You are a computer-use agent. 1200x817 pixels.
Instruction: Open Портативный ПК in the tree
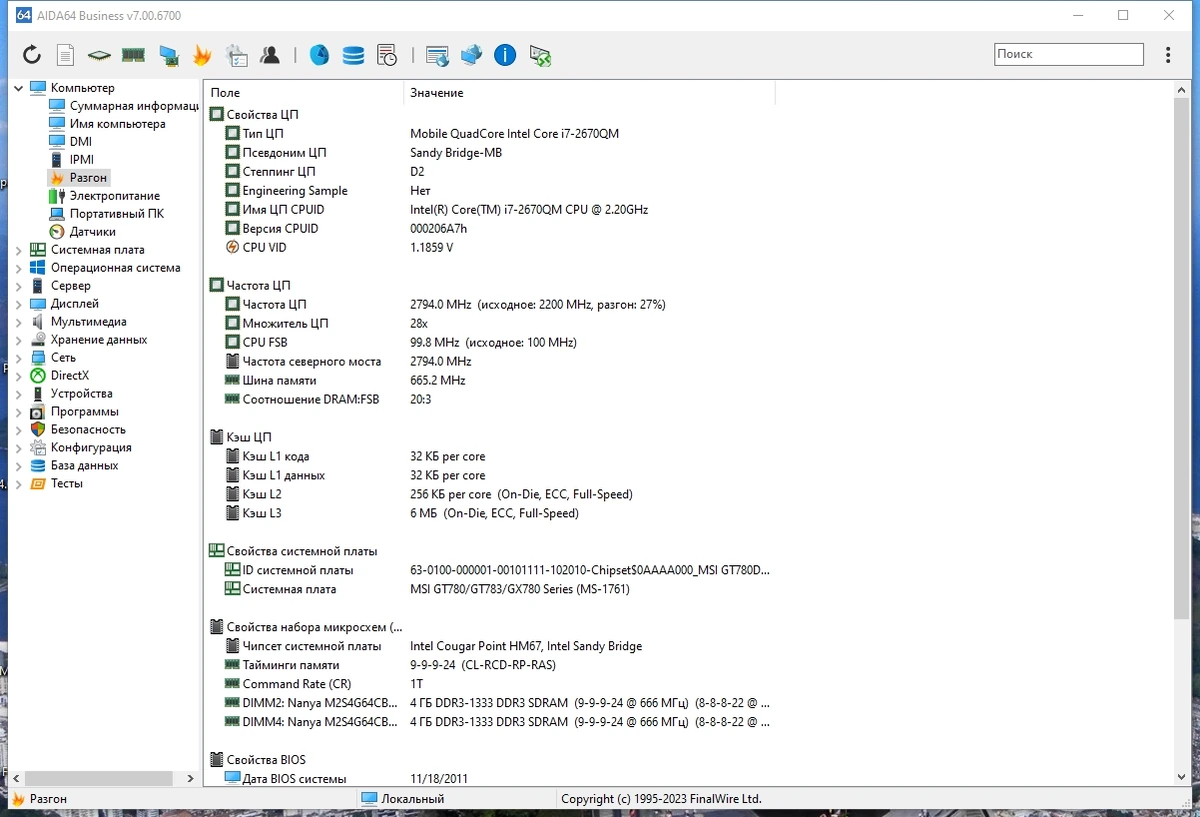tap(106, 214)
